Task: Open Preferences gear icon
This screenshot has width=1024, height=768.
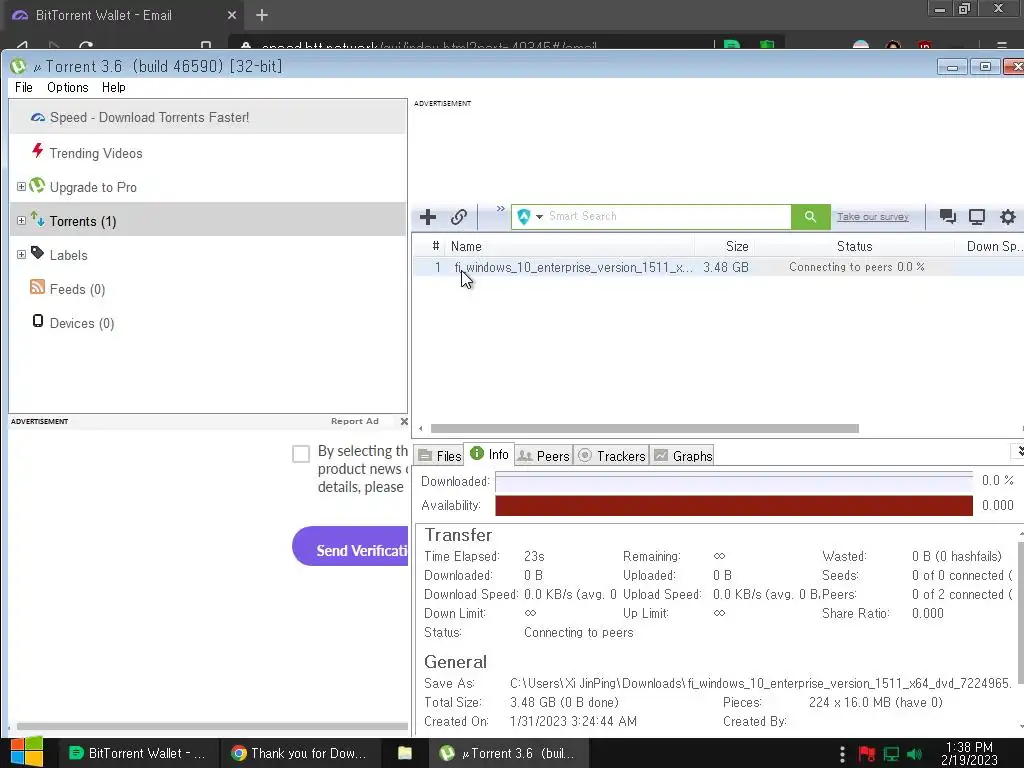Action: pyautogui.click(x=1008, y=217)
